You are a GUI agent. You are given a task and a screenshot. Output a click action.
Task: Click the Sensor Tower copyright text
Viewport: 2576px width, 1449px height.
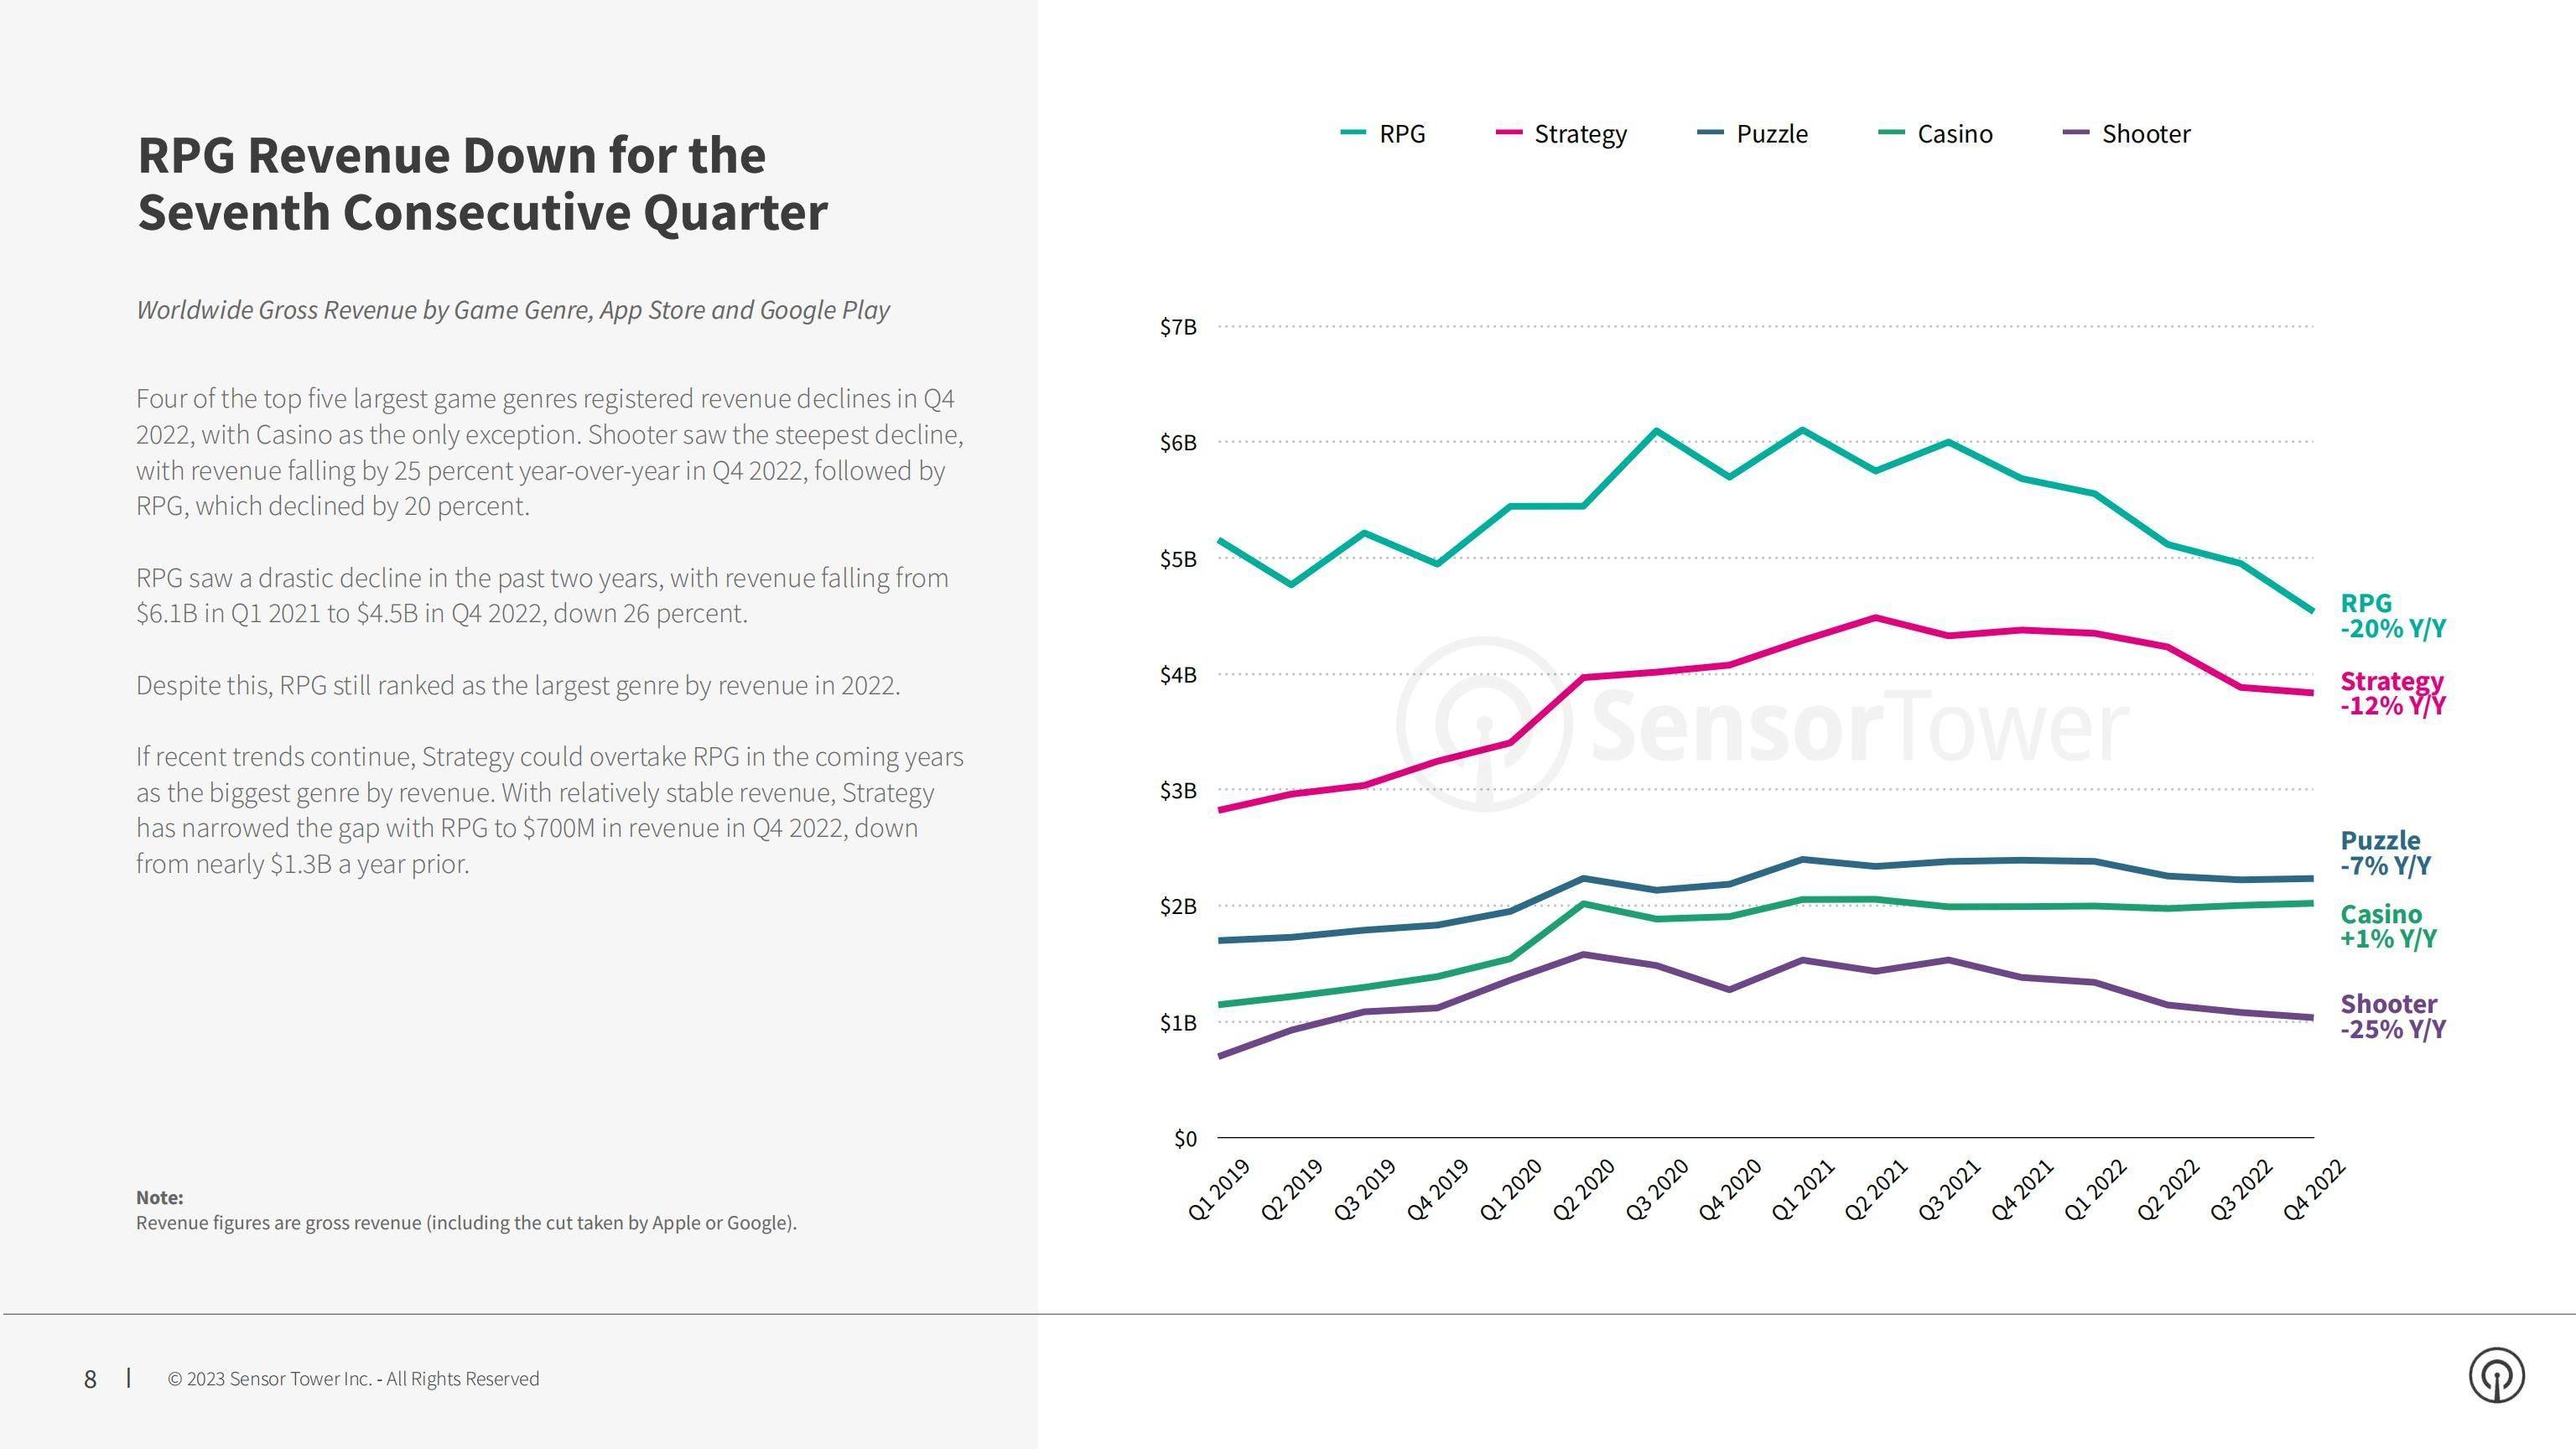tap(353, 1379)
